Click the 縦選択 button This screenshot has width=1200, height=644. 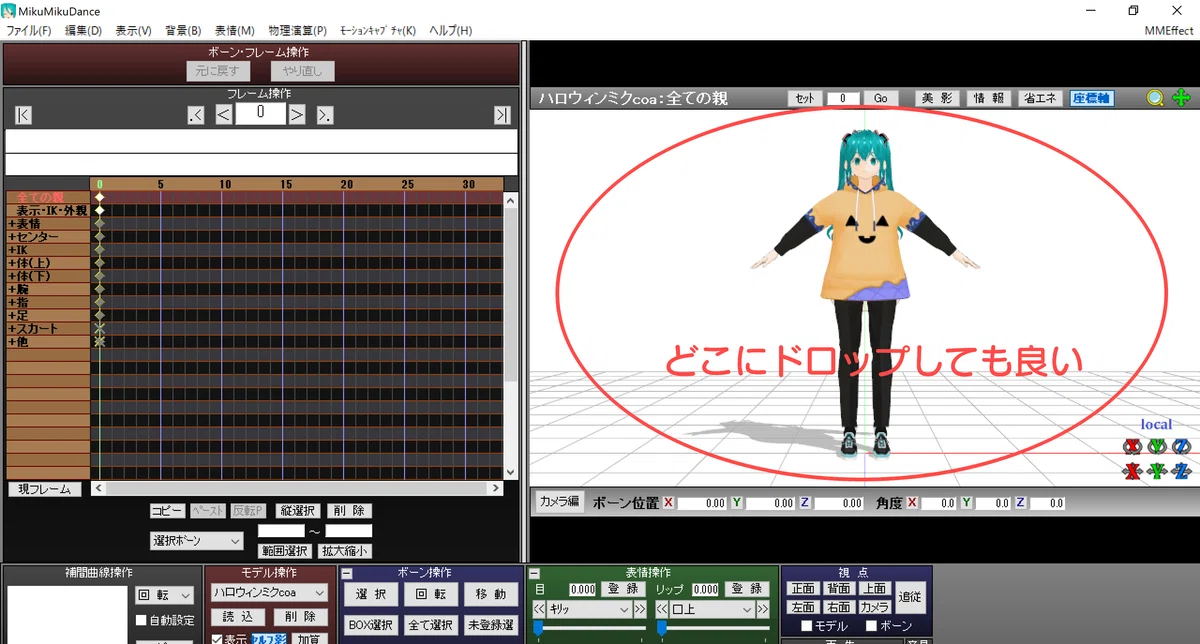(x=296, y=510)
